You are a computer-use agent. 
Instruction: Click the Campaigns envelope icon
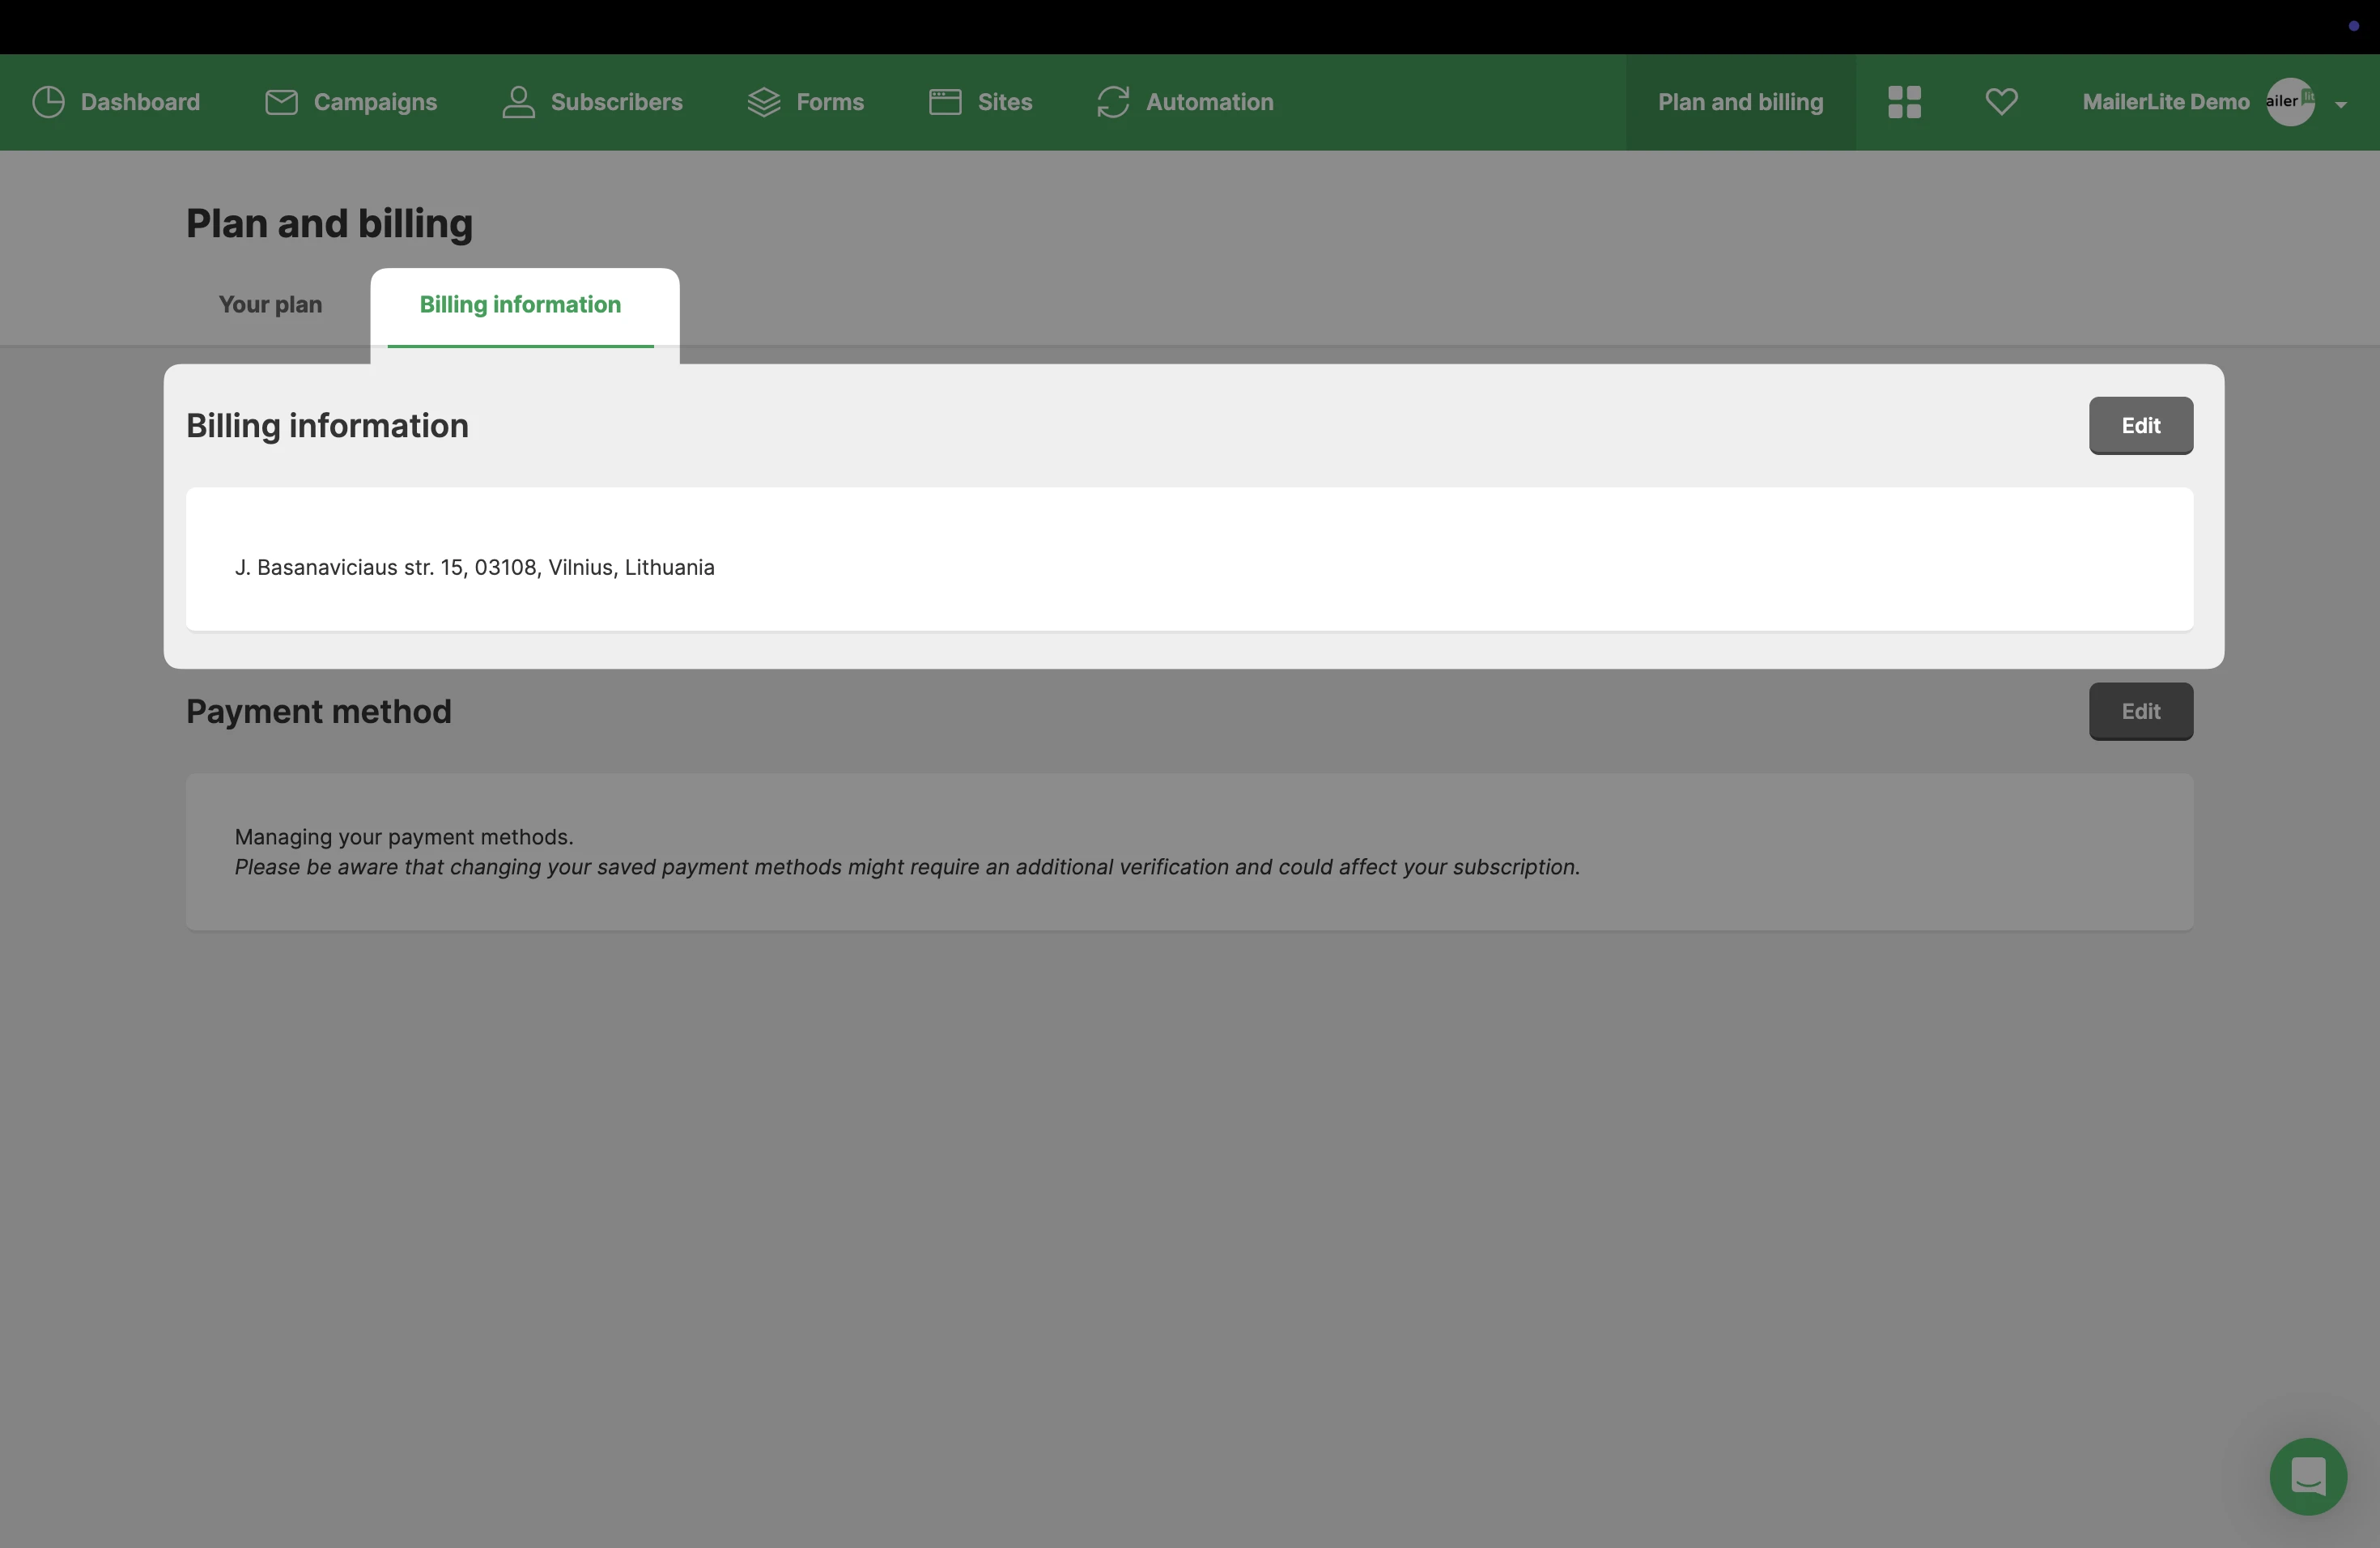281,102
